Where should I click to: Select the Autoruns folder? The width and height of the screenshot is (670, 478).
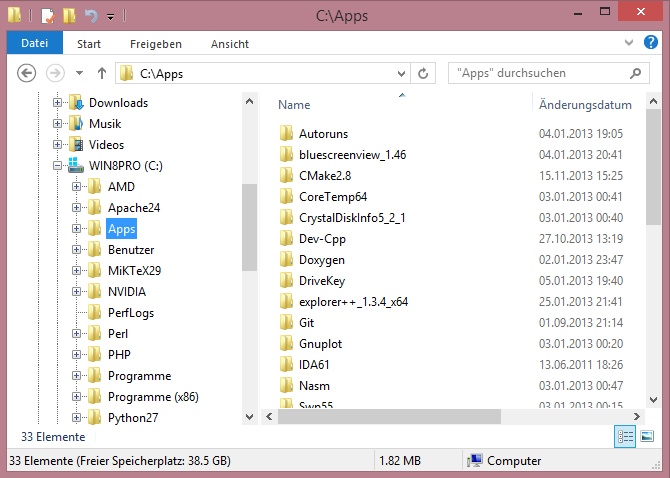pos(323,134)
